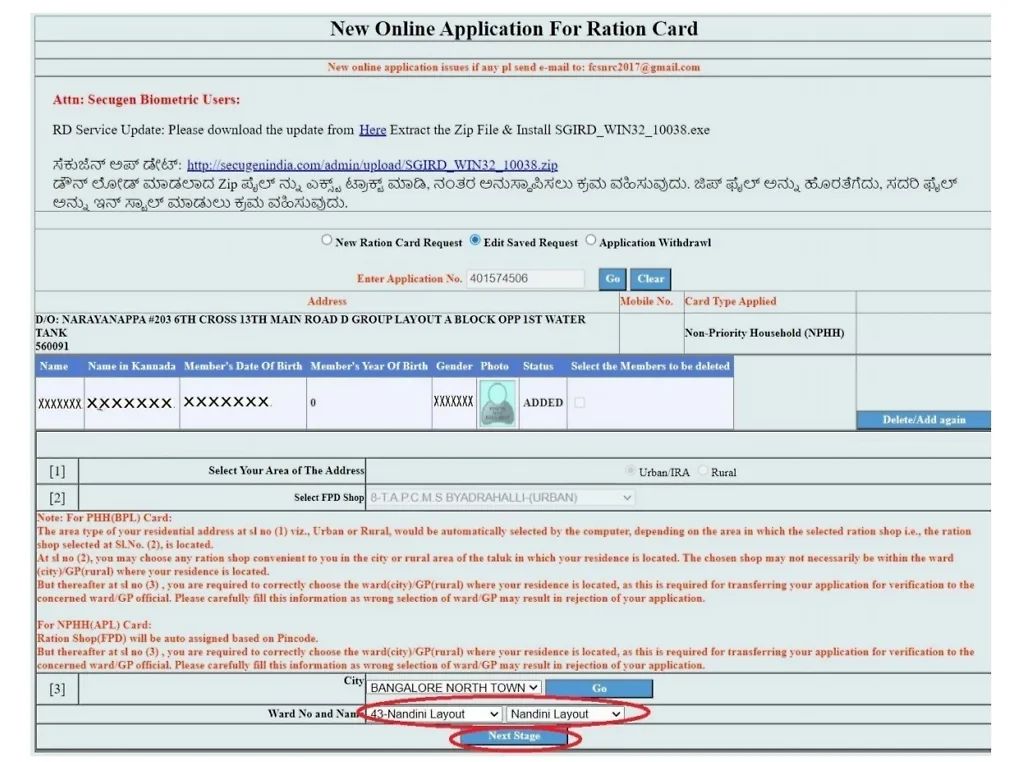
Task: Click the 'Enter Application No.' label
Action: pos(409,279)
